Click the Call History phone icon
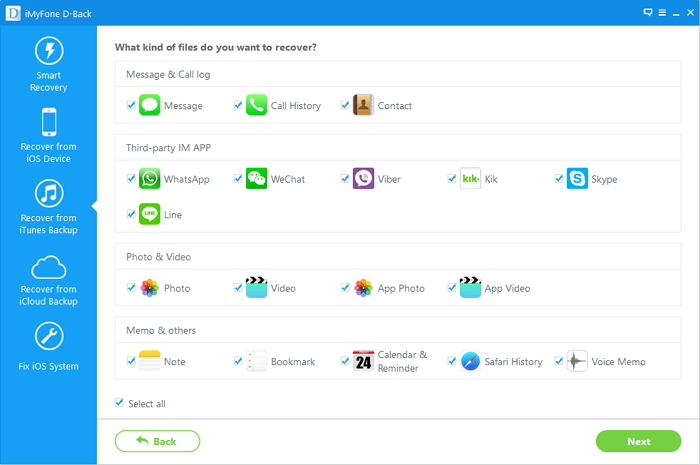The image size is (700, 465). 256,105
